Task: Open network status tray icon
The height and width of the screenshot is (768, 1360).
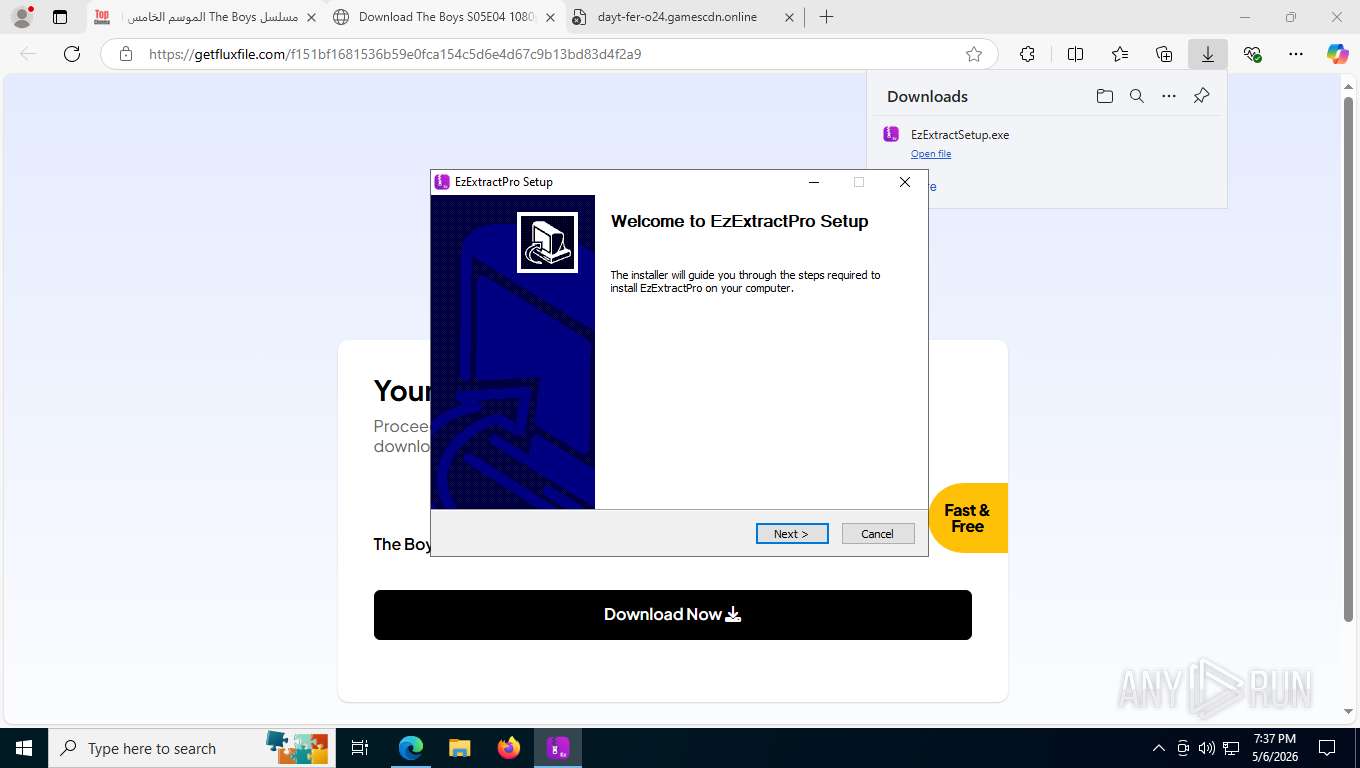Action: [1232, 748]
